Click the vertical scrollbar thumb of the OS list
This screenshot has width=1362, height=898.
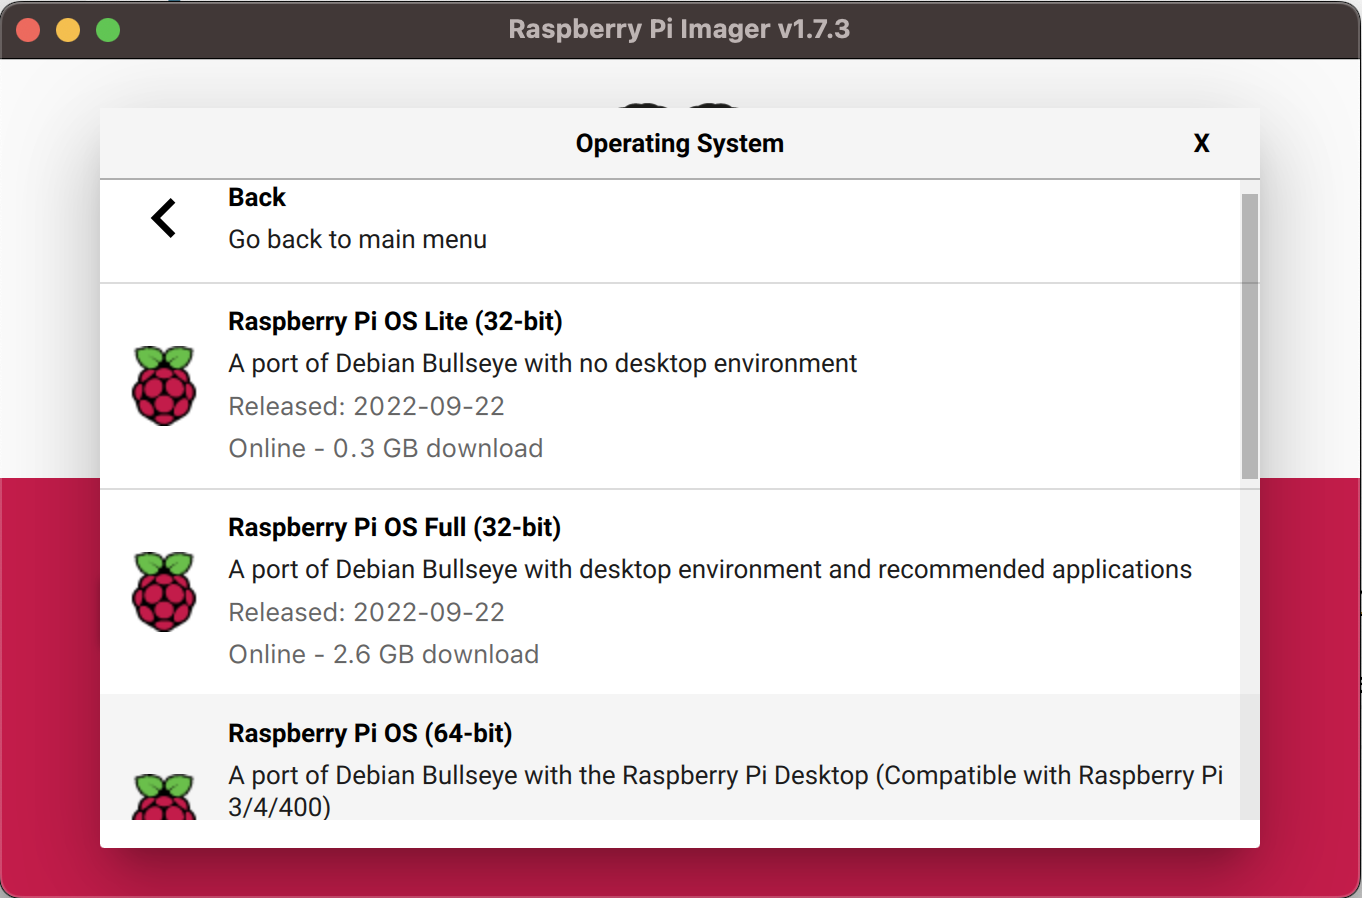click(x=1250, y=336)
